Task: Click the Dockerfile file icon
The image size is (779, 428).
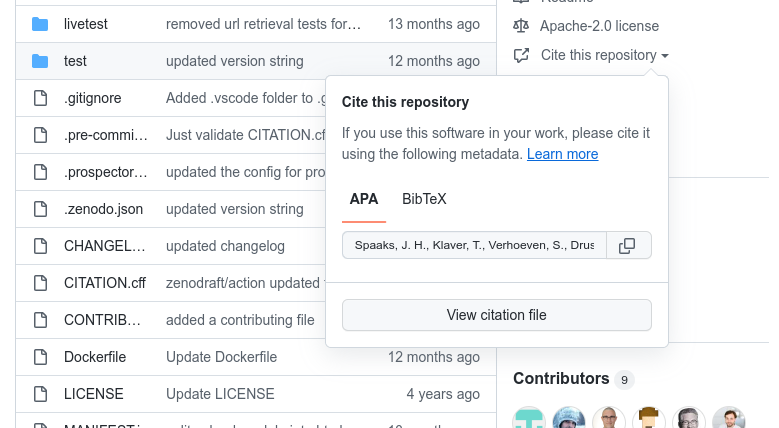Action: coord(40,357)
